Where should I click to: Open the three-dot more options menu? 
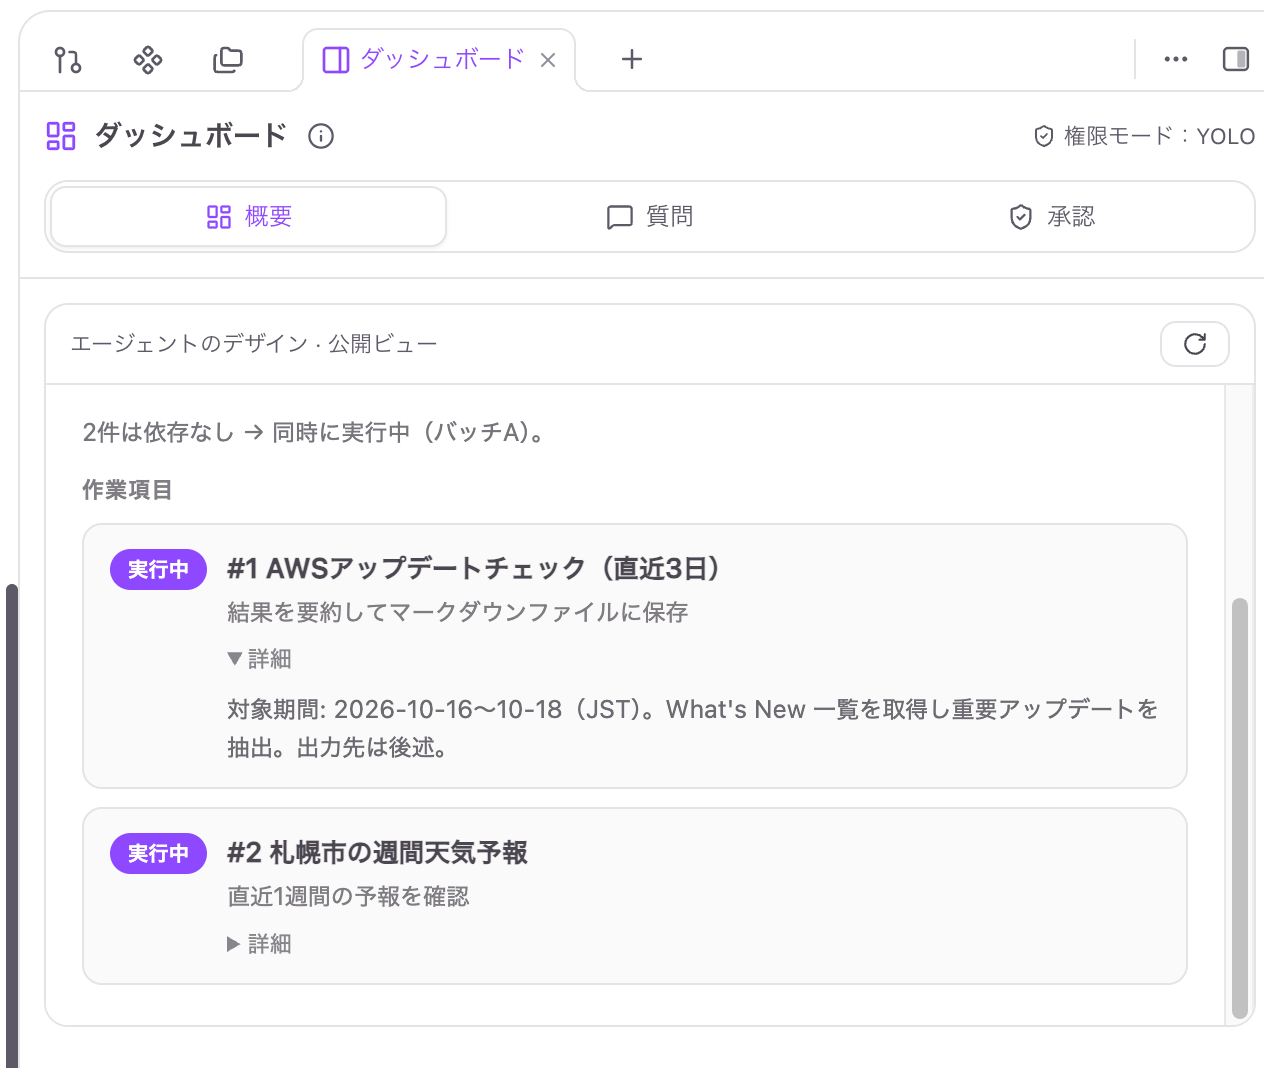tap(1176, 60)
